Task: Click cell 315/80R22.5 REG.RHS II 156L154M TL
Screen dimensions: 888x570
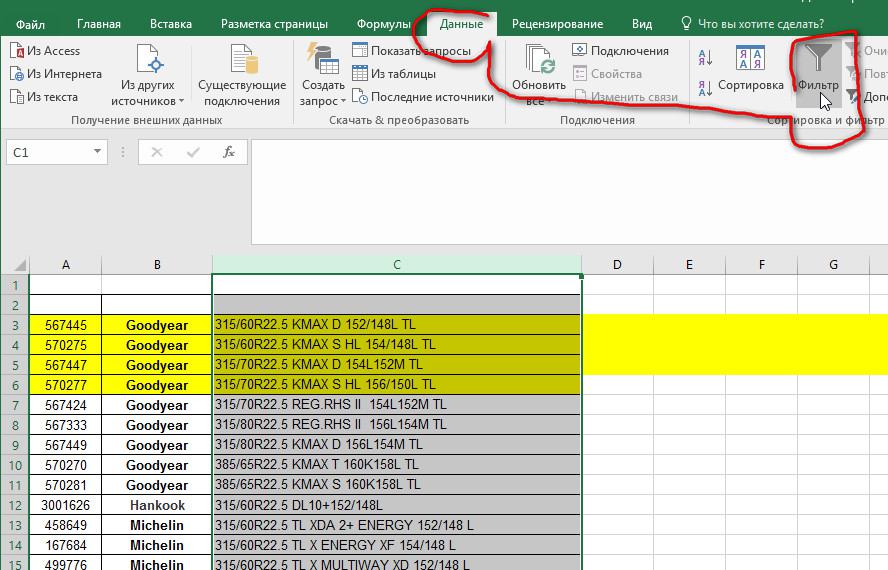Action: point(396,424)
